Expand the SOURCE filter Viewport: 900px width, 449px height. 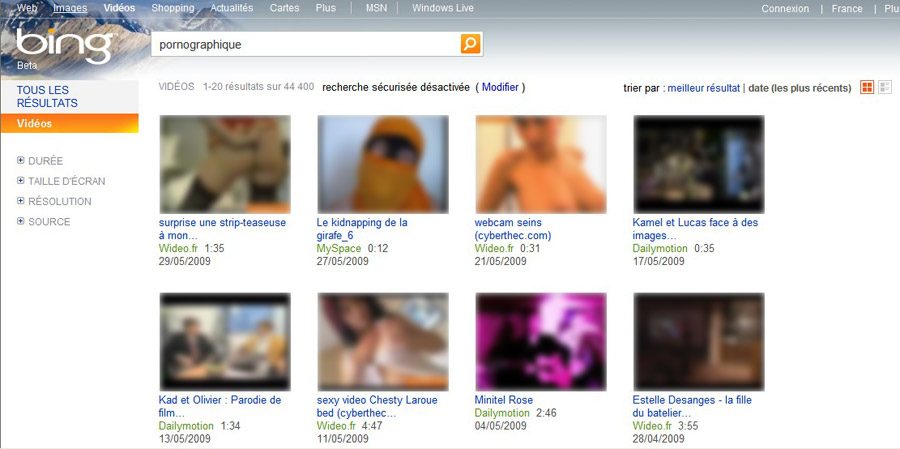(x=44, y=221)
